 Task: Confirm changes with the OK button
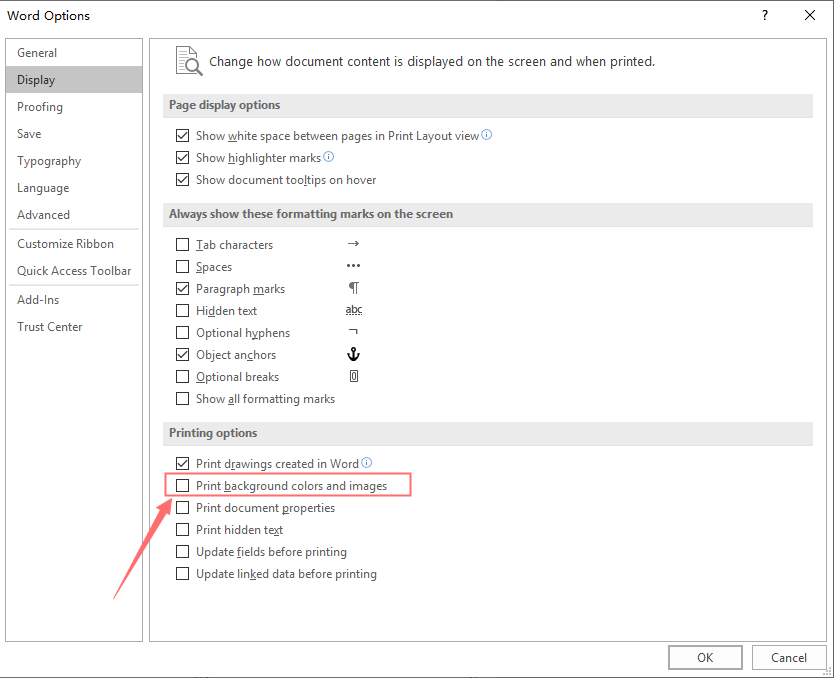pyautogui.click(x=705, y=658)
